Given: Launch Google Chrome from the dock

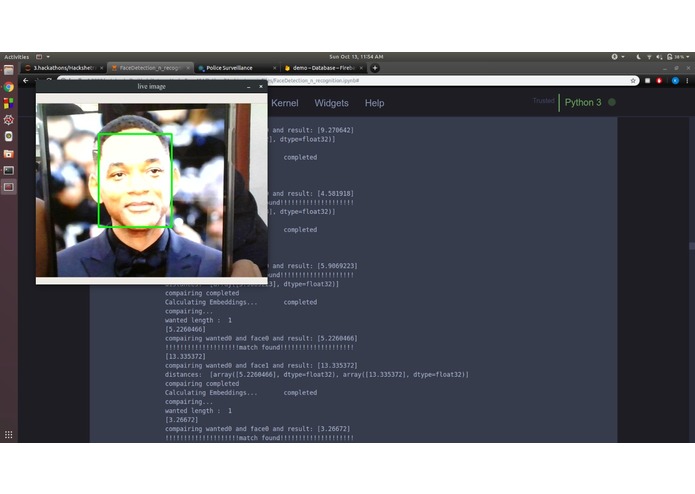Looking at the screenshot, I should 8,87.
